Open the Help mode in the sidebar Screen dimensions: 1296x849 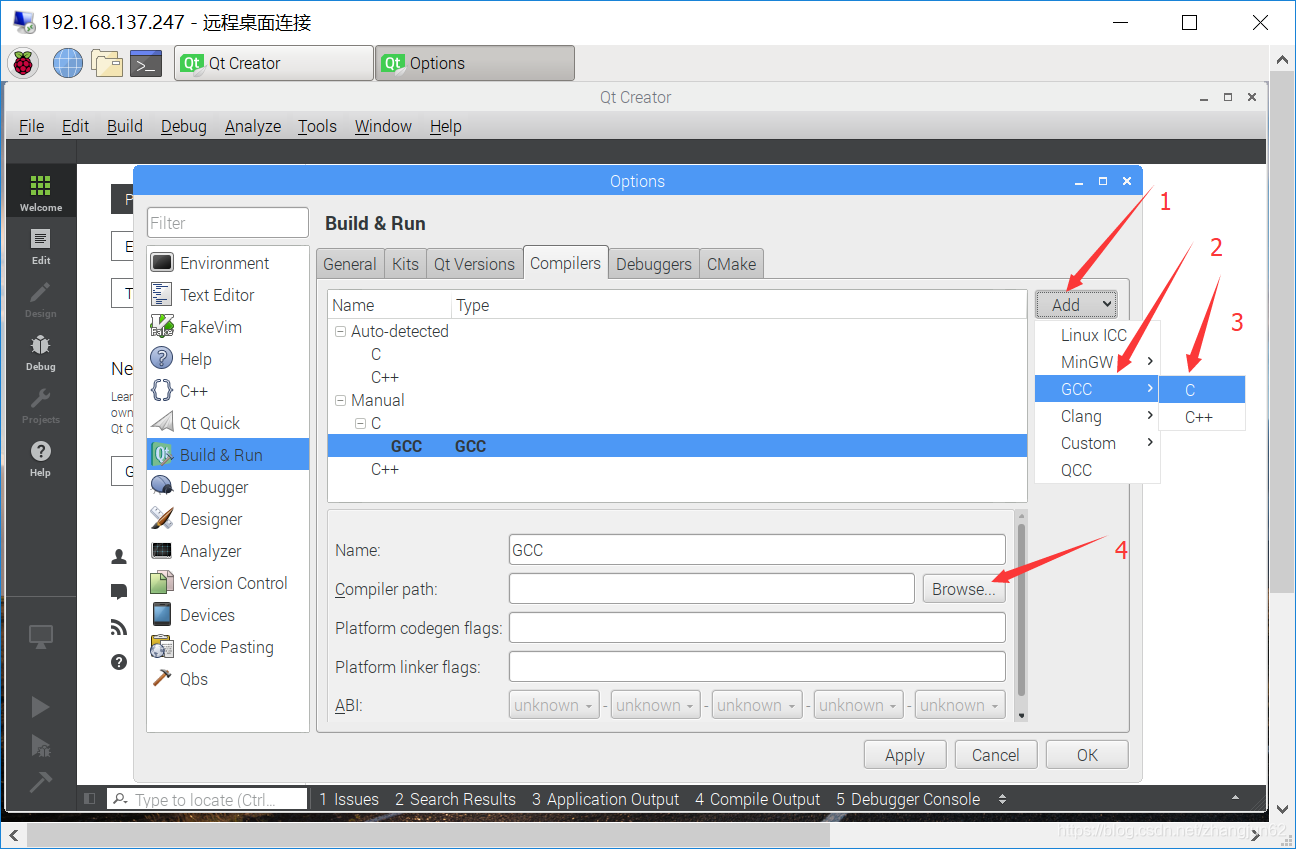[x=41, y=458]
